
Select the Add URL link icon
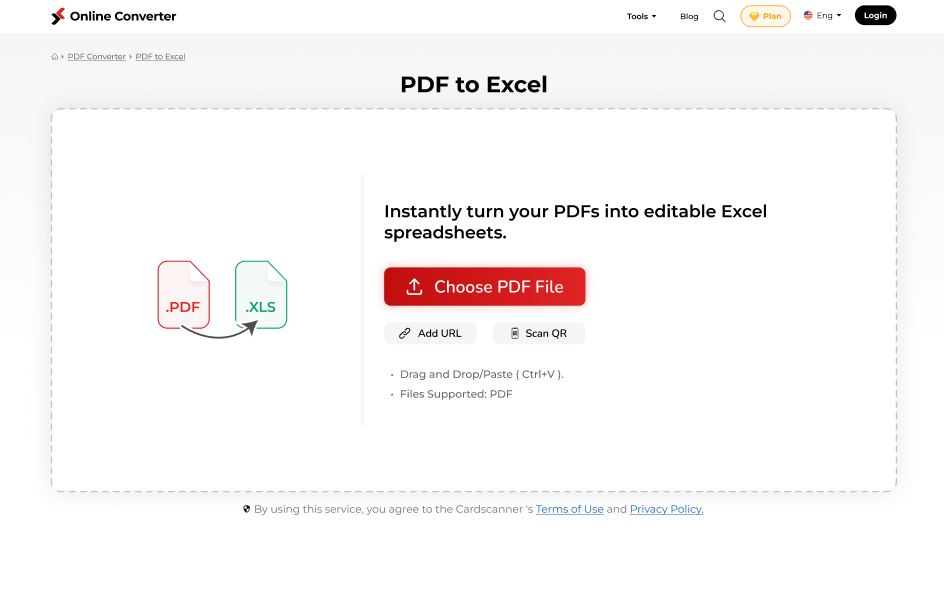[x=403, y=333]
